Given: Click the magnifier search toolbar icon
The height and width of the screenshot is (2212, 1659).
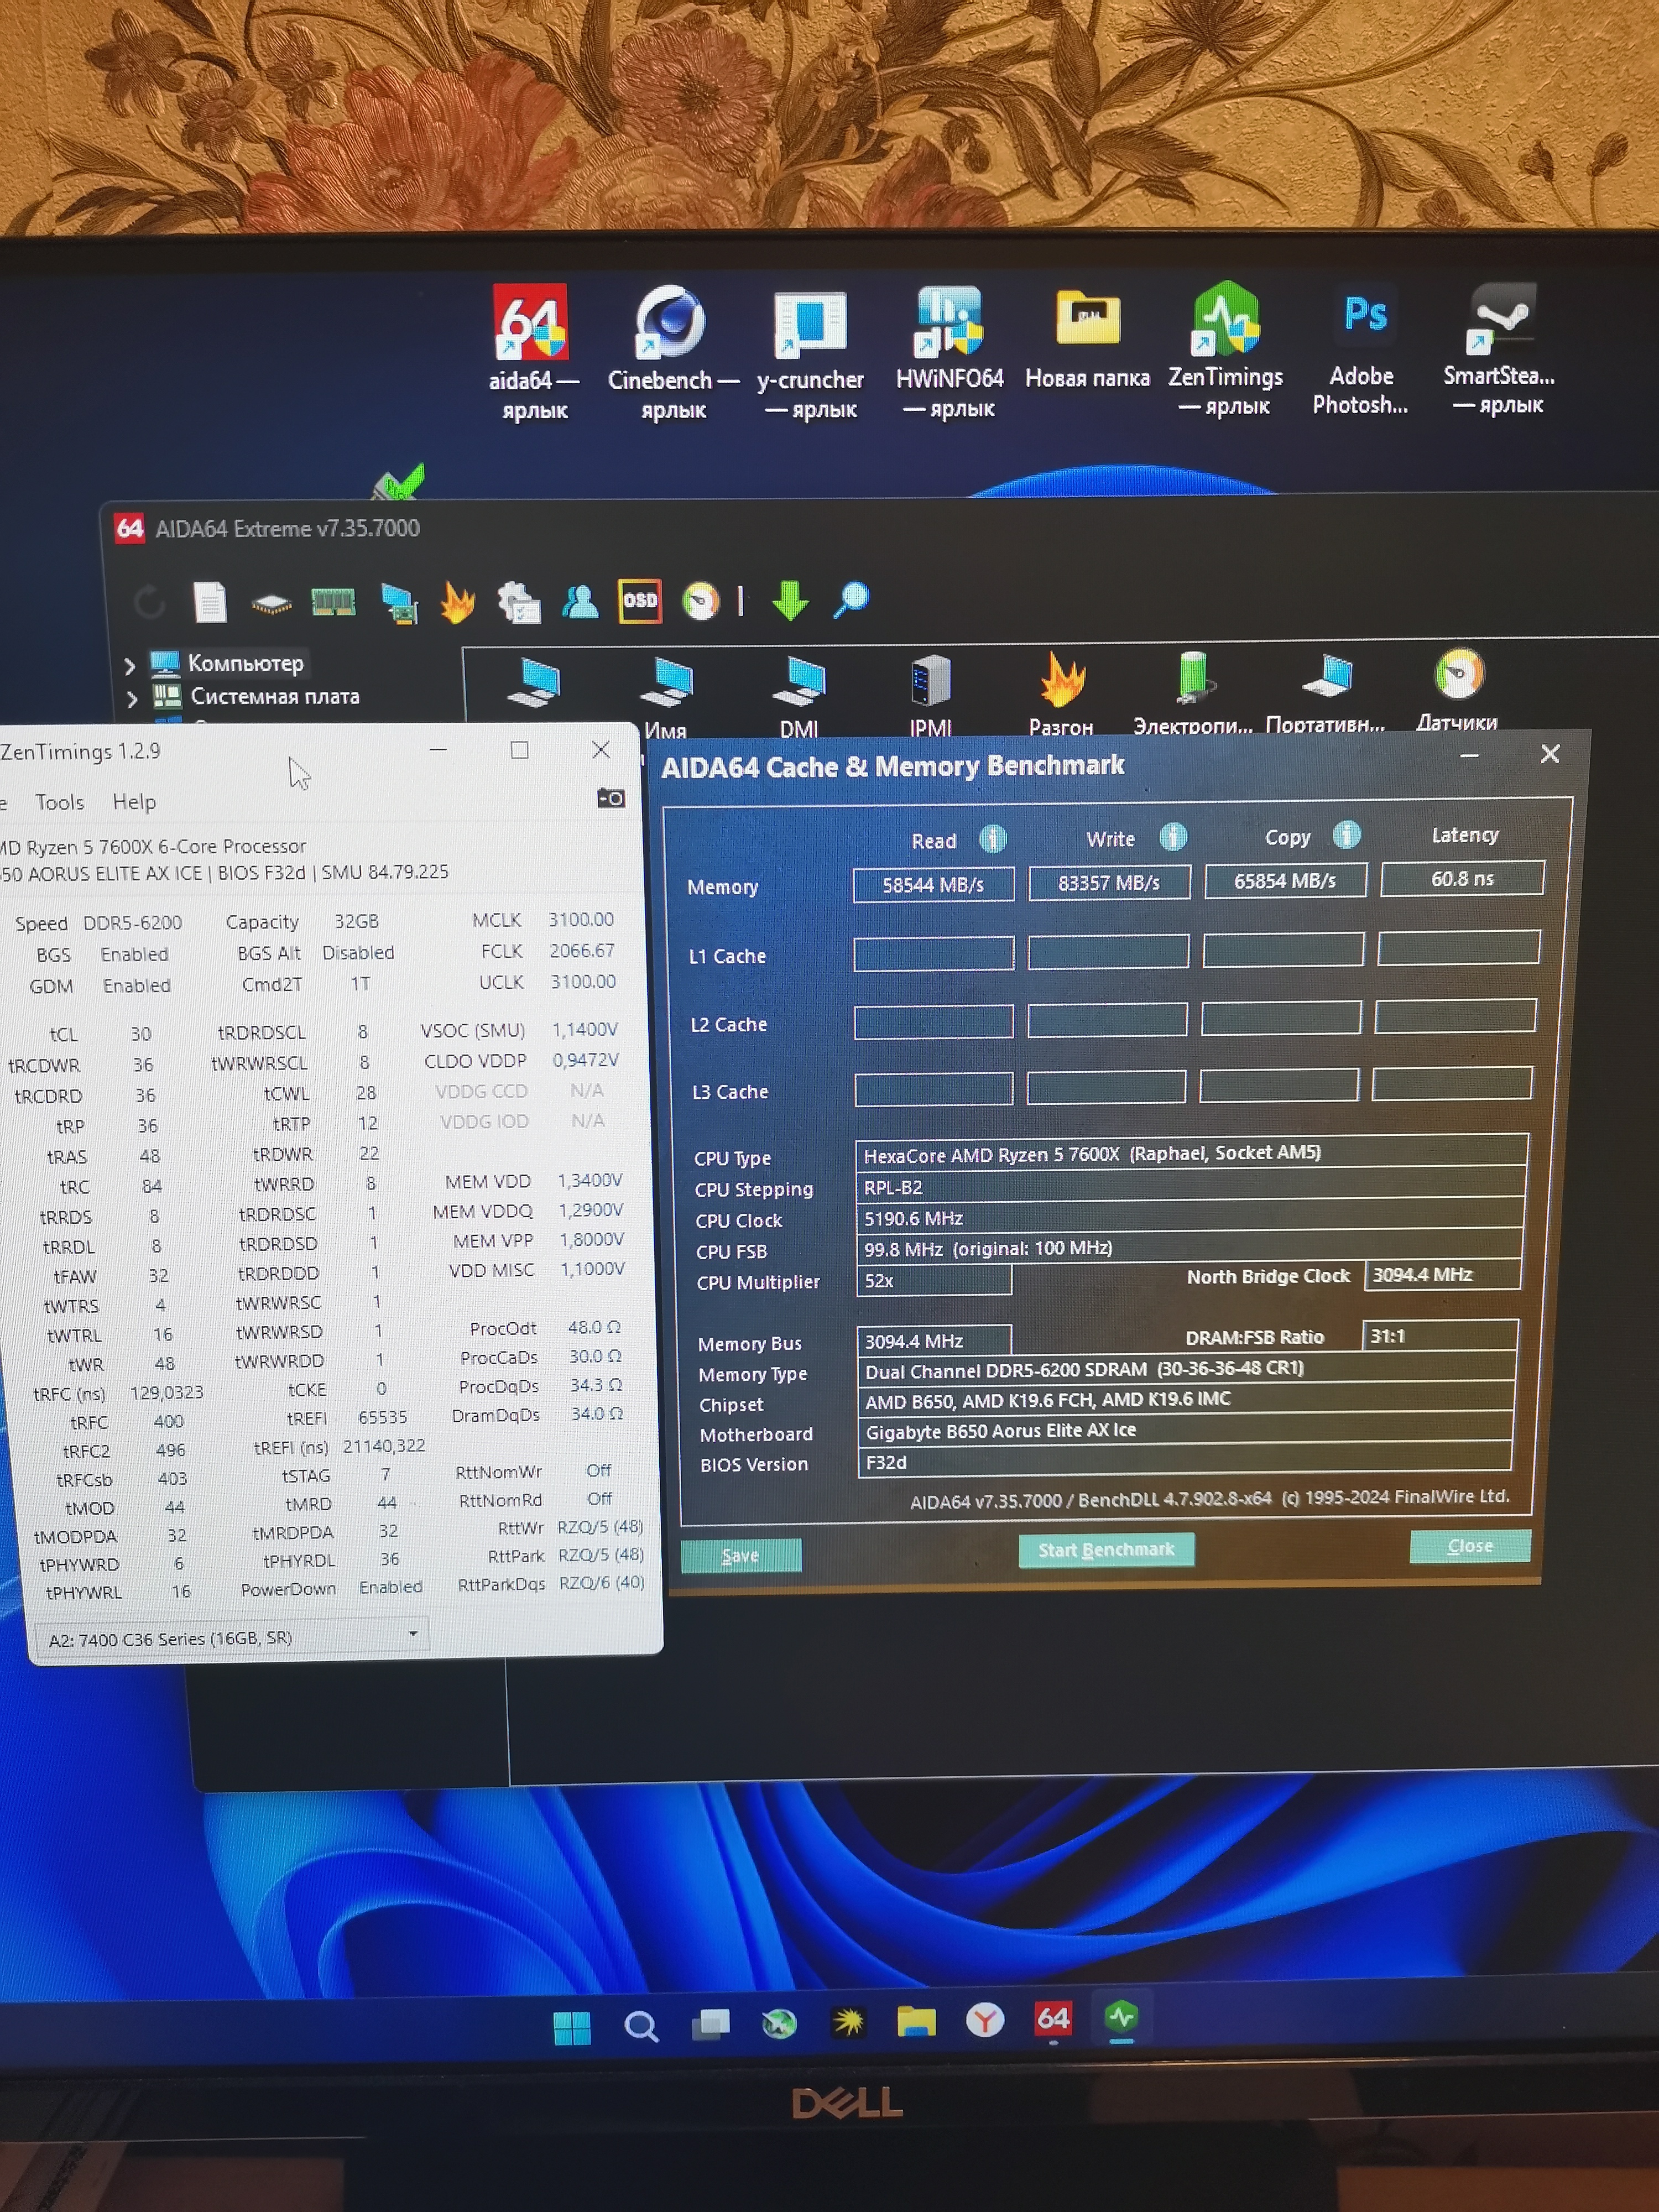Looking at the screenshot, I should pos(851,599).
